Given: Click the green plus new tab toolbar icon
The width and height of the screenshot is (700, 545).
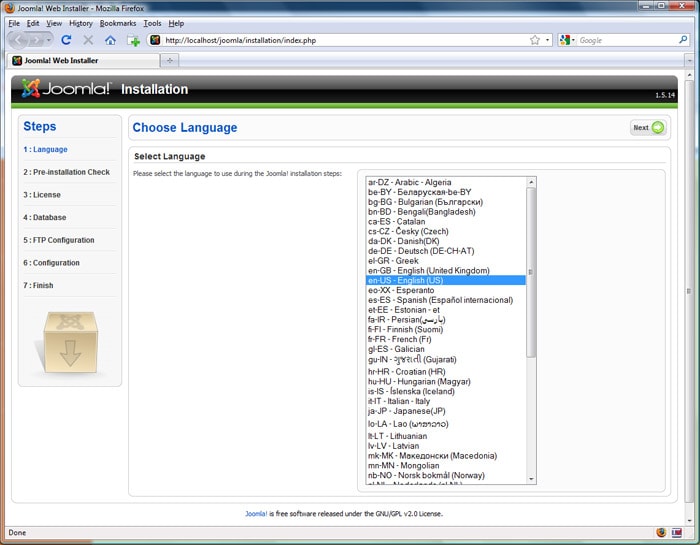Looking at the screenshot, I should tap(134, 41).
